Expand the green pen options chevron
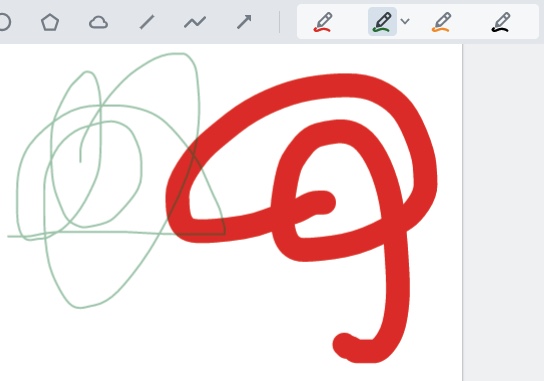The height and width of the screenshot is (381, 544). (405, 22)
